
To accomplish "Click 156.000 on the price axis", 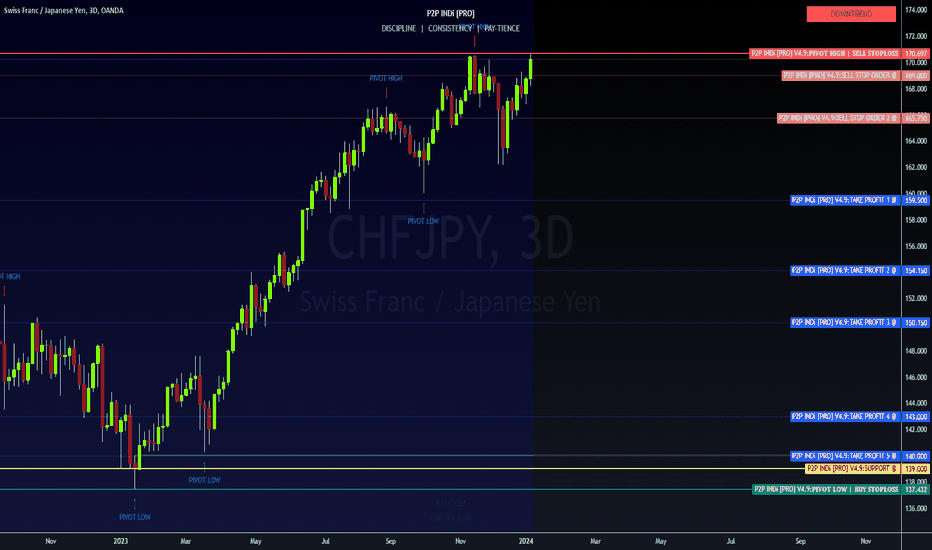I will click(916, 246).
